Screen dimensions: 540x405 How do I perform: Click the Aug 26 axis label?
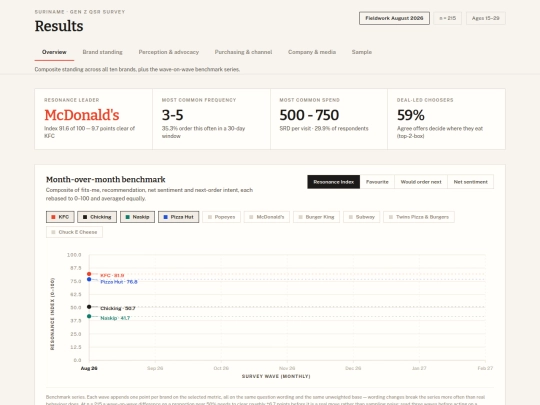pyautogui.click(x=89, y=368)
